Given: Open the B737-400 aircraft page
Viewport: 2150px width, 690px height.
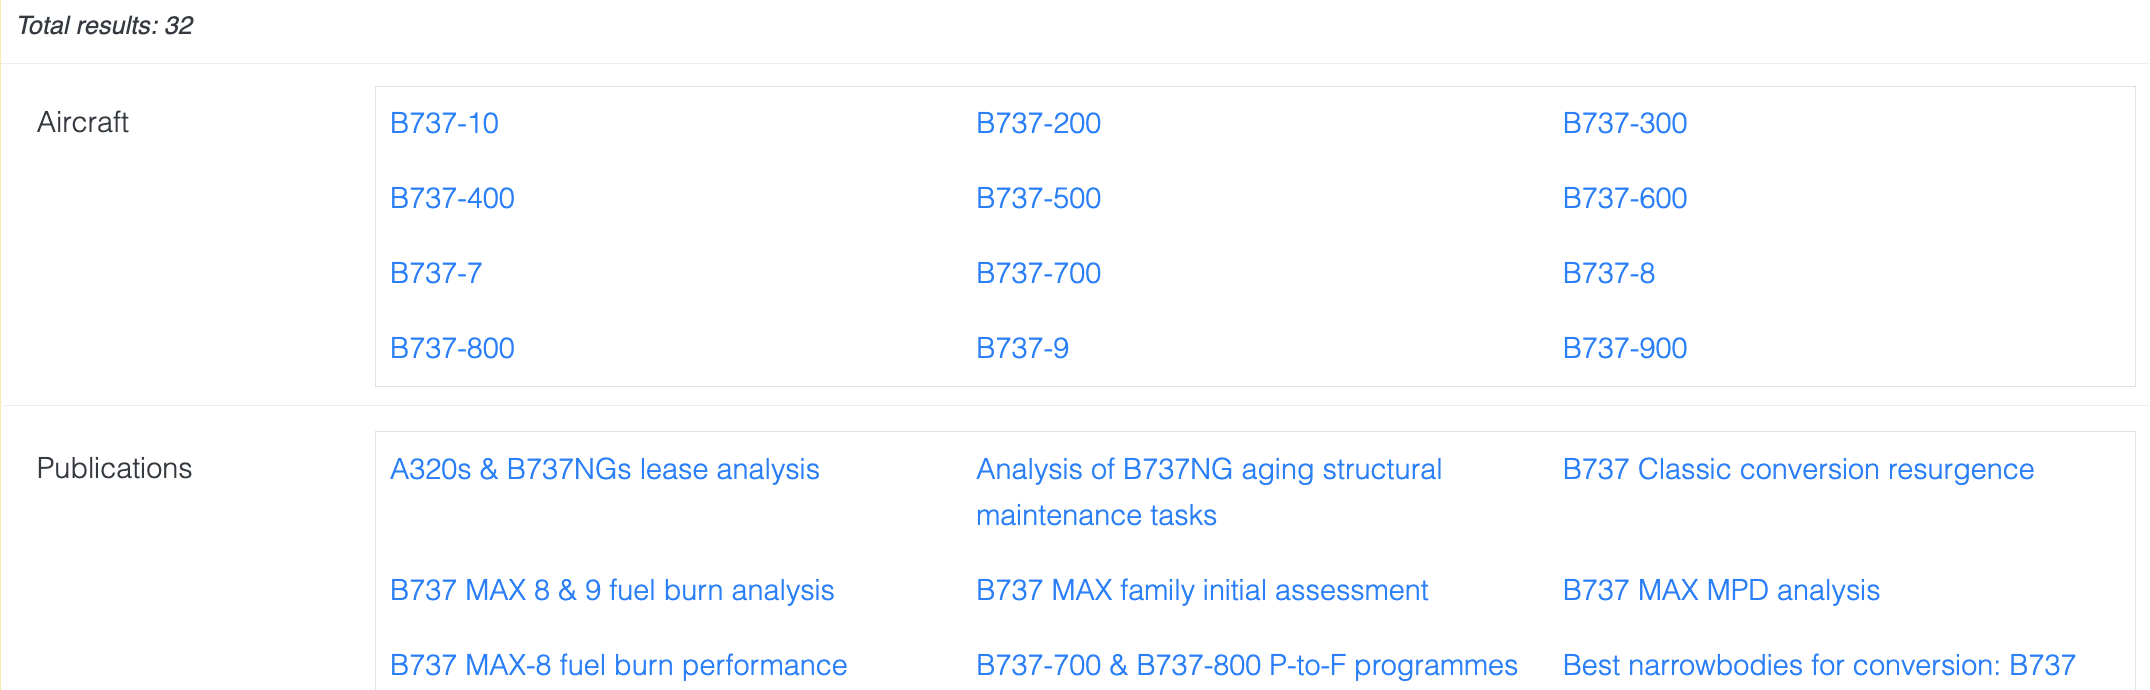Looking at the screenshot, I should tap(452, 198).
